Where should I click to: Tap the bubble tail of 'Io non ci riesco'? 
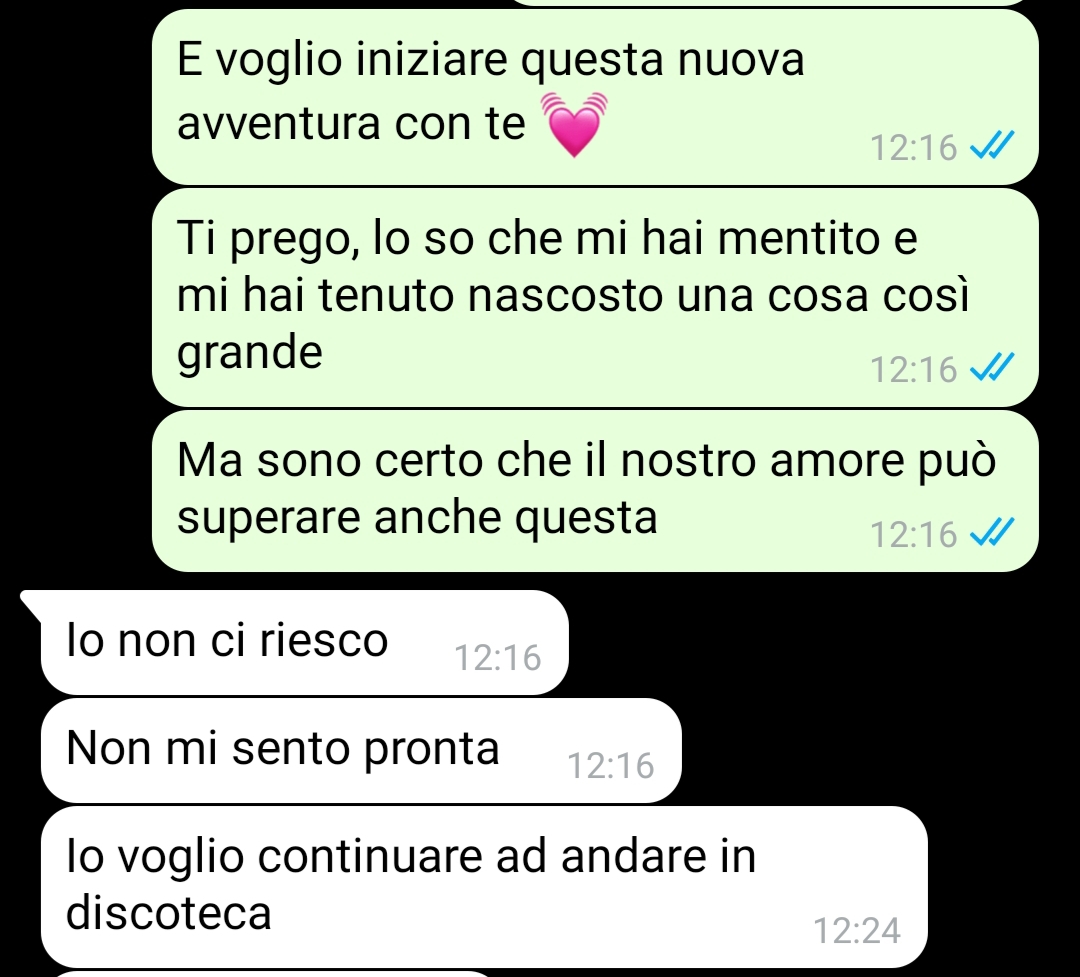point(31,602)
